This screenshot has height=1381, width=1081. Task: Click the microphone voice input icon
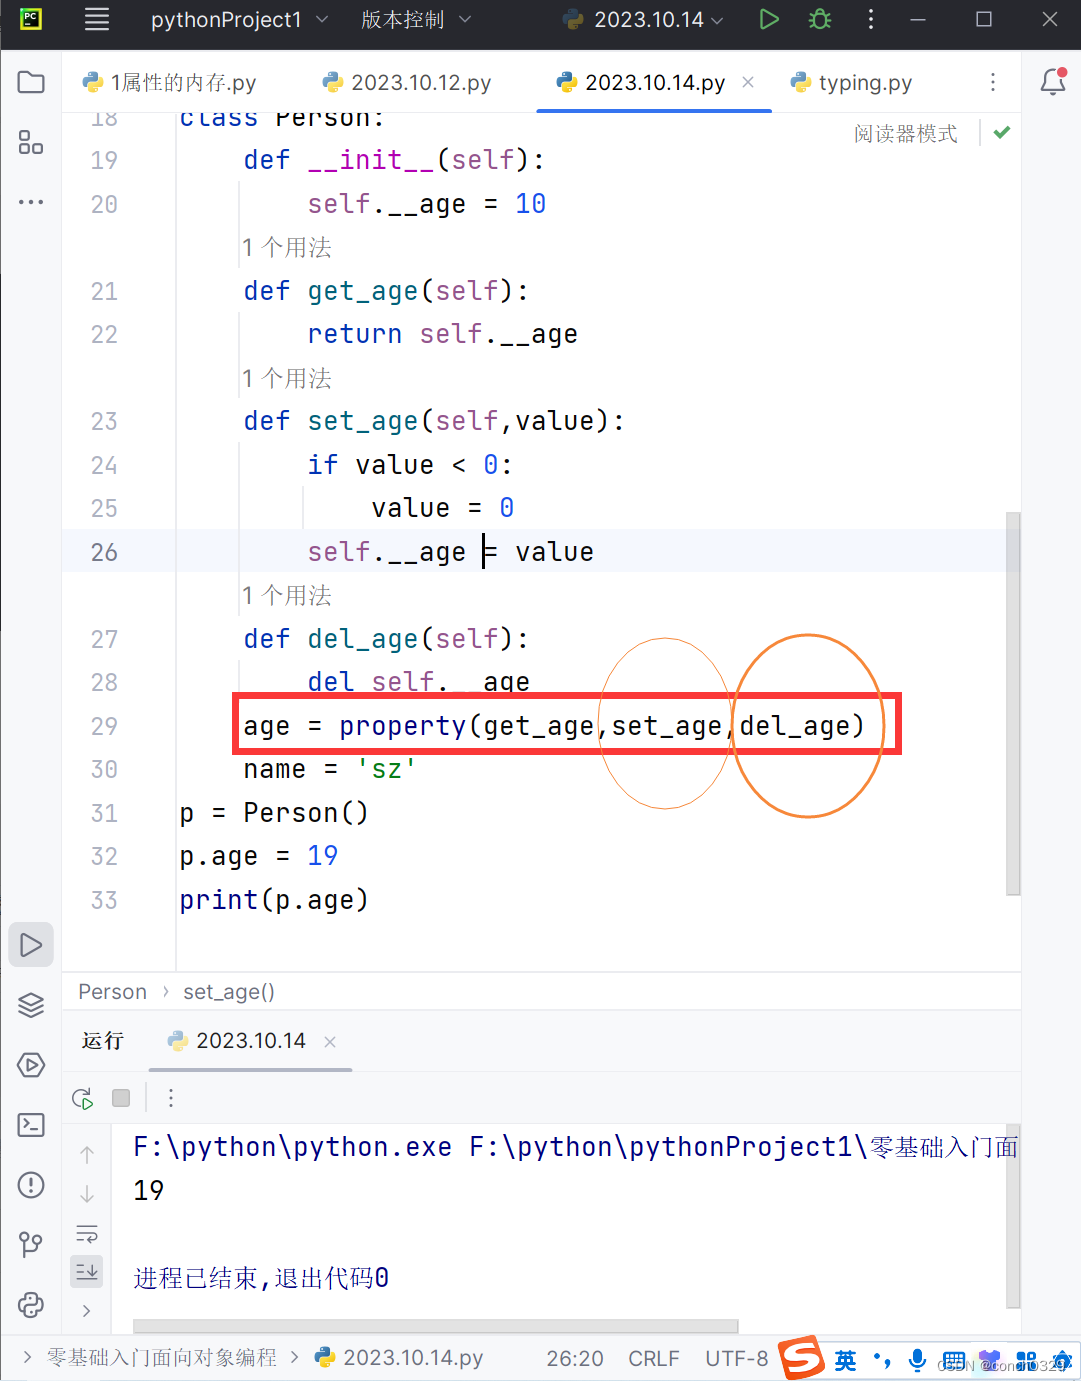pyautogui.click(x=917, y=1360)
